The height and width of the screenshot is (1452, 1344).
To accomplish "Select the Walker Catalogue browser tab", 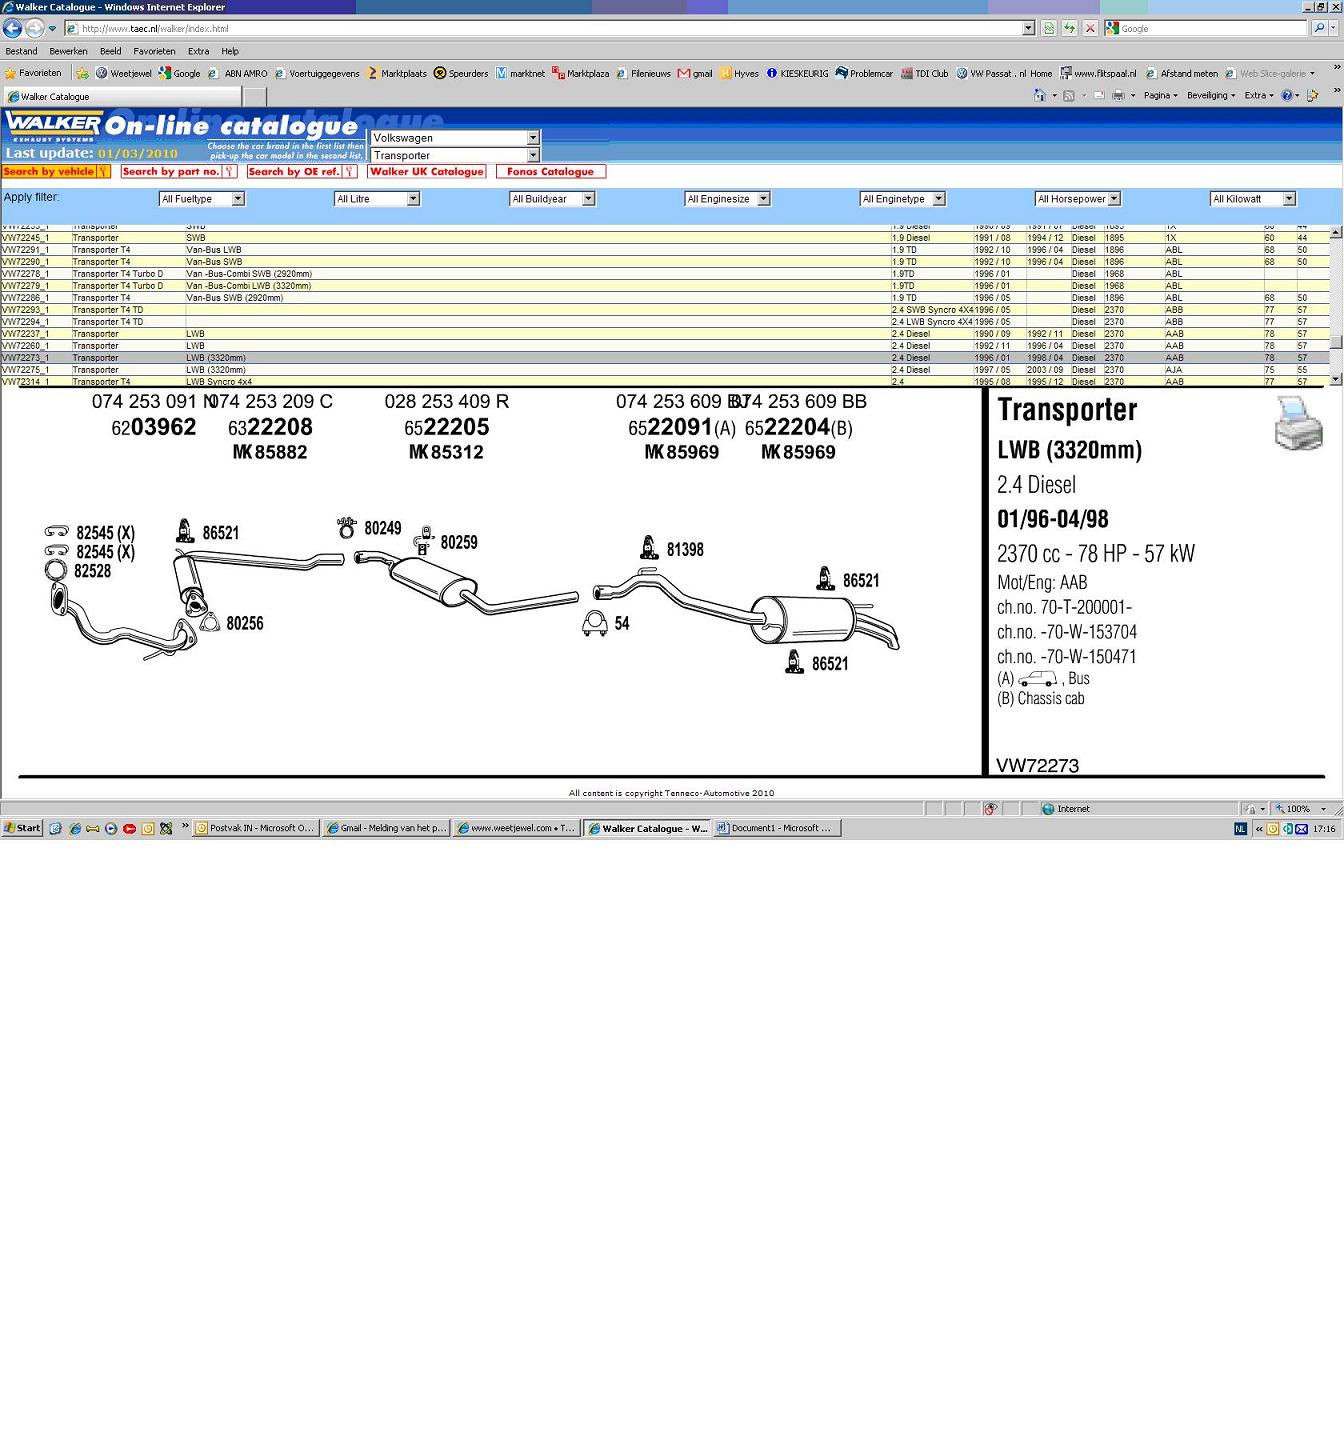I will (121, 97).
